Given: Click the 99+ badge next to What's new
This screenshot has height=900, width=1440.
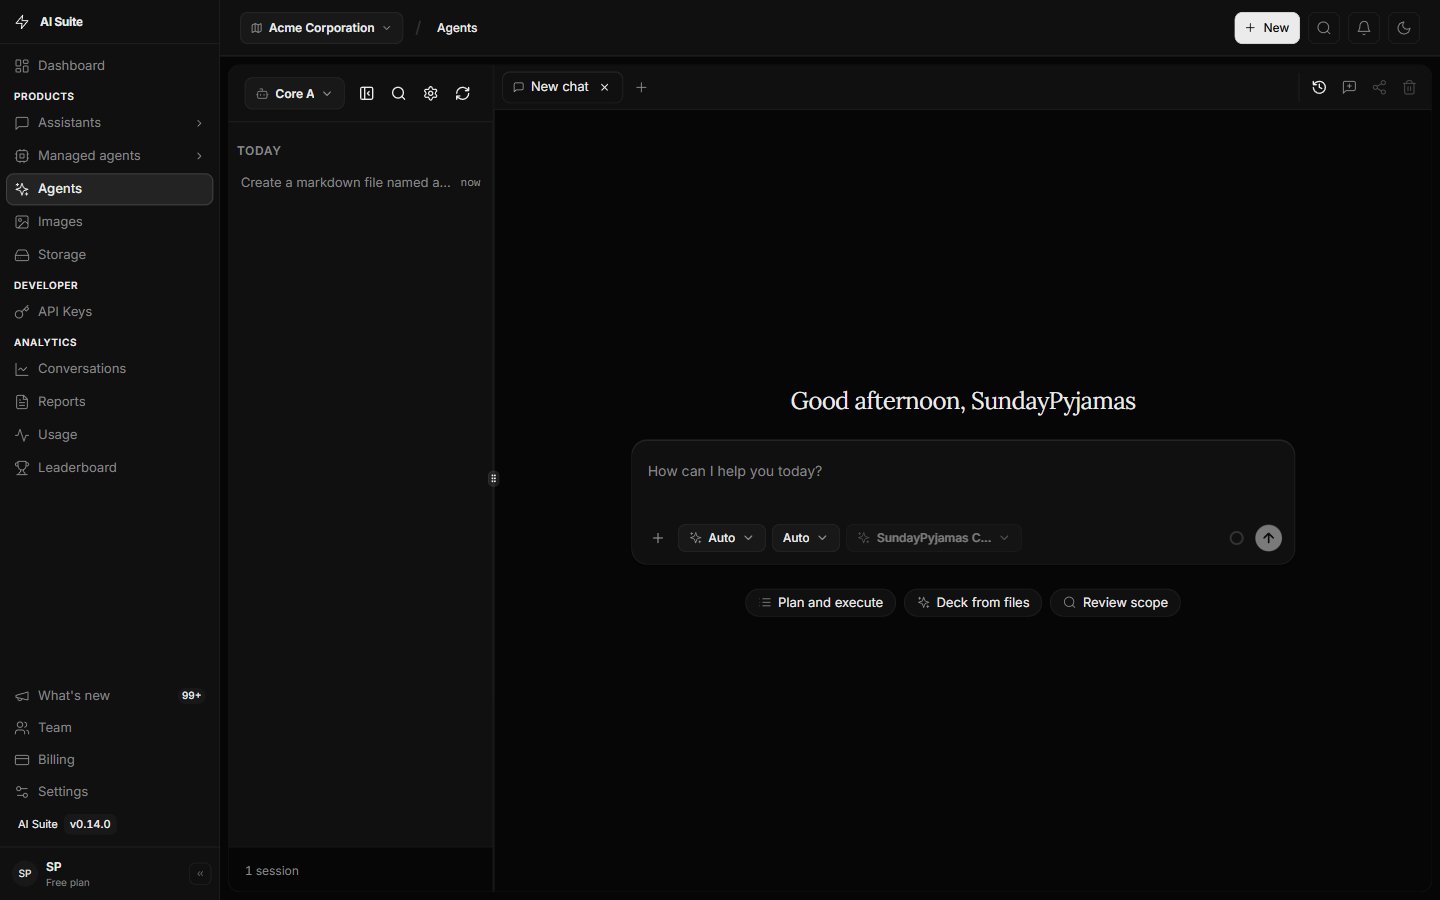Looking at the screenshot, I should [x=191, y=696].
